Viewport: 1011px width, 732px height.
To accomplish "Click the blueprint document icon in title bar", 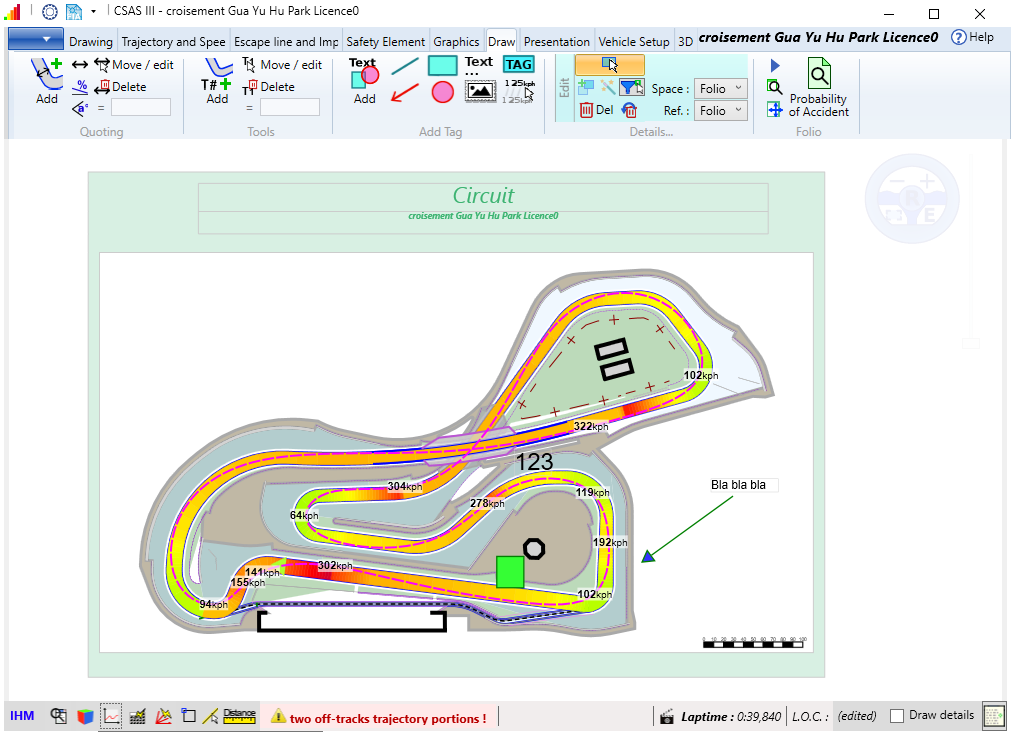I will tap(74, 12).
